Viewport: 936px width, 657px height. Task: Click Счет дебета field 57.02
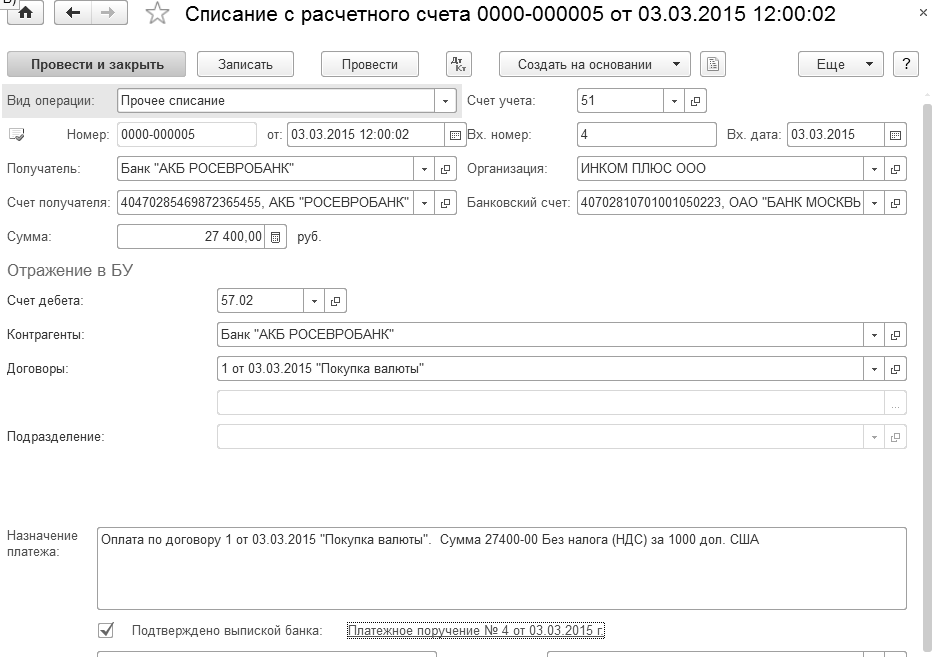260,301
